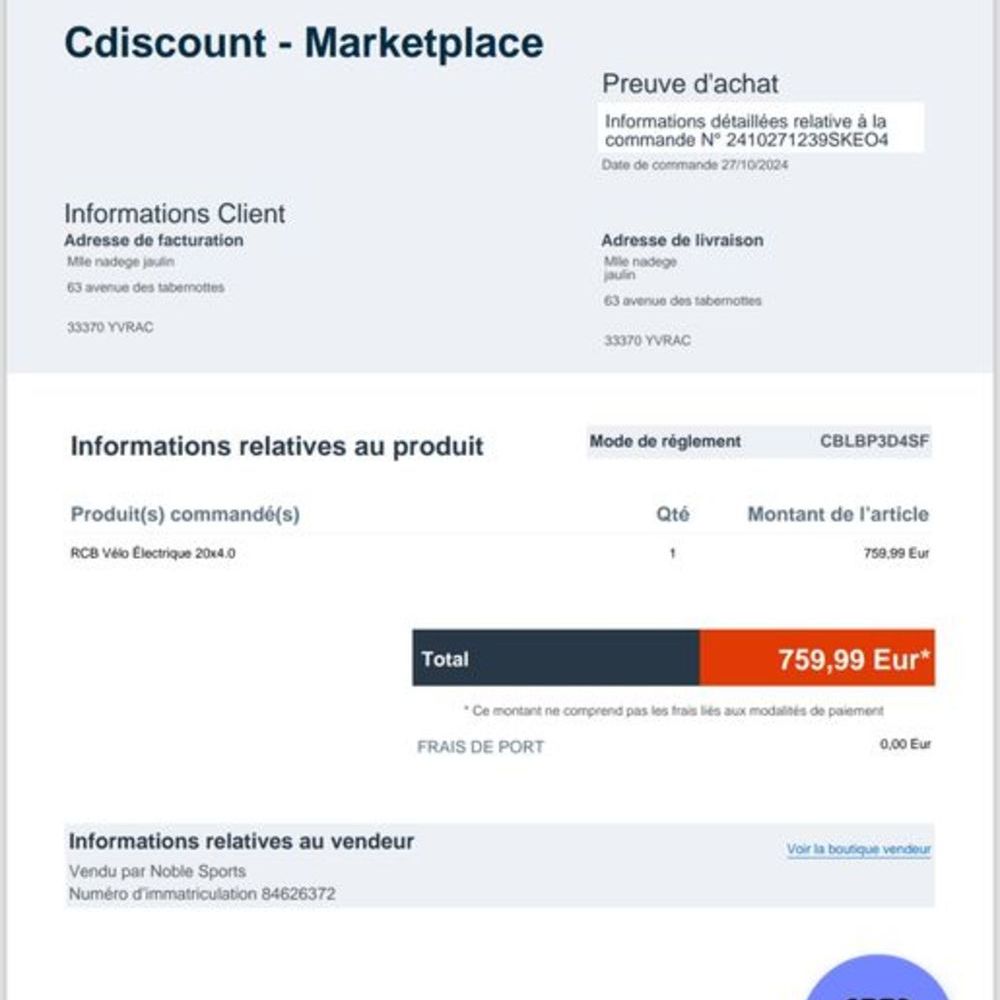Image resolution: width=1000 pixels, height=1000 pixels.
Task: Click the 0,00 Eur shipping amount
Action: [905, 744]
